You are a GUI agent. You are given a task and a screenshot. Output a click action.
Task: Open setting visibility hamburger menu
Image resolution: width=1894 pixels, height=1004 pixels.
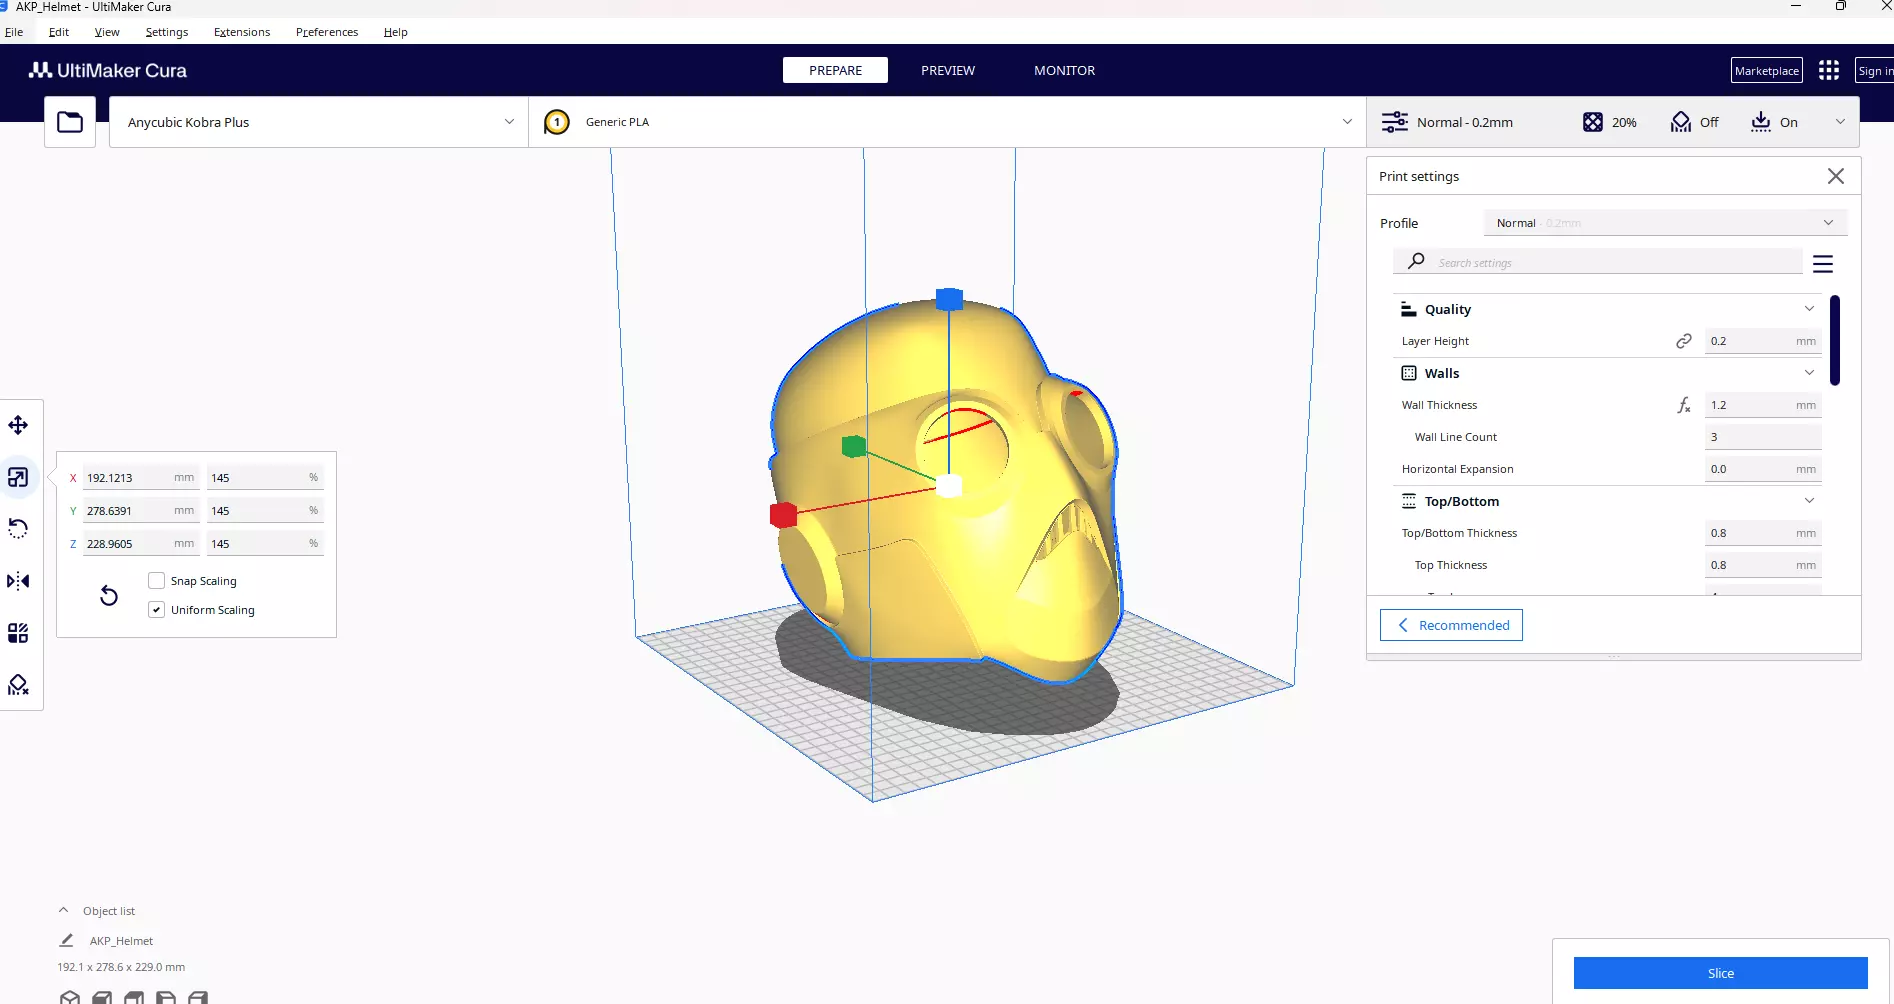pos(1823,264)
